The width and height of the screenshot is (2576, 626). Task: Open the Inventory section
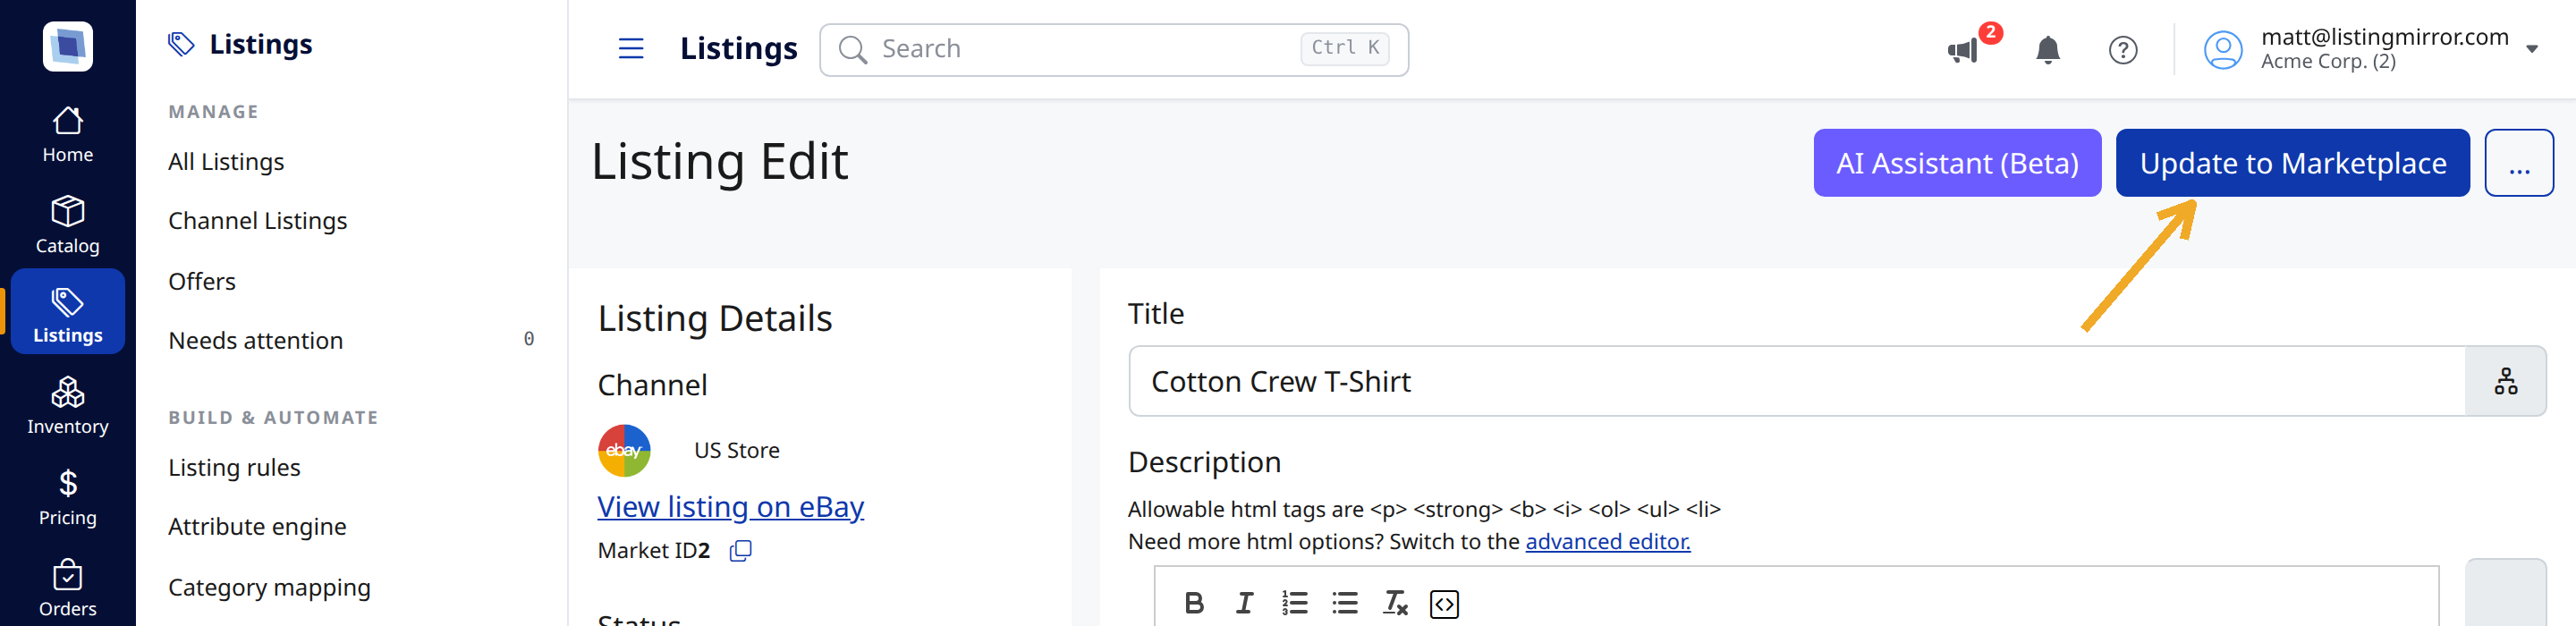click(68, 406)
